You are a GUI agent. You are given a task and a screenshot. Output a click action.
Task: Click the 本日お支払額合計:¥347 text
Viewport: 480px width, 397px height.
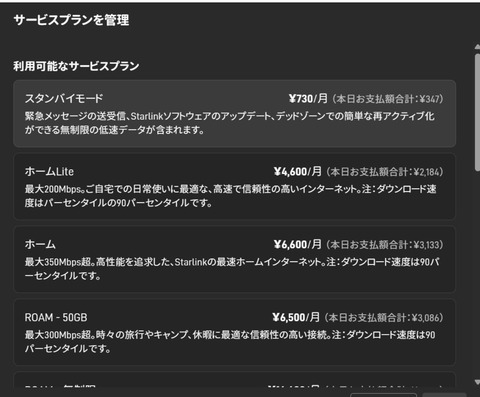387,99
